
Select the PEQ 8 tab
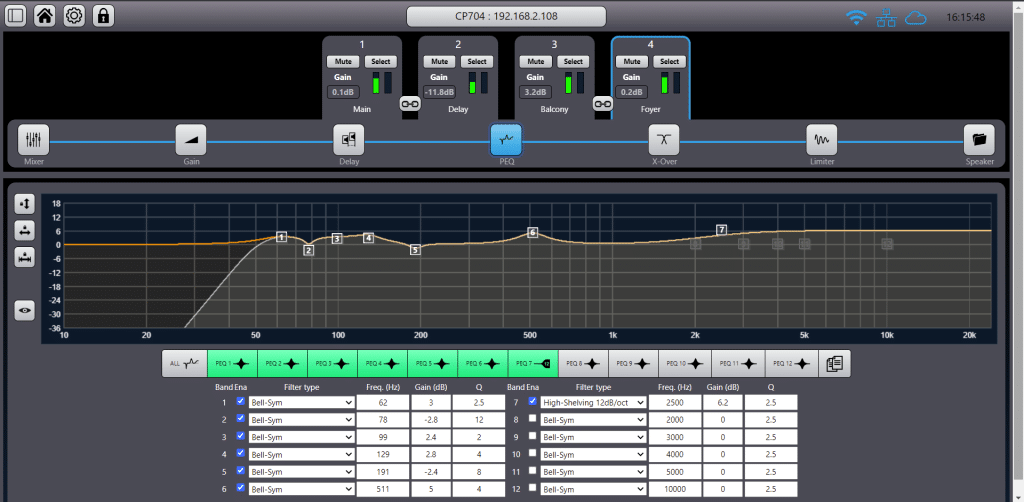pyautogui.click(x=583, y=364)
